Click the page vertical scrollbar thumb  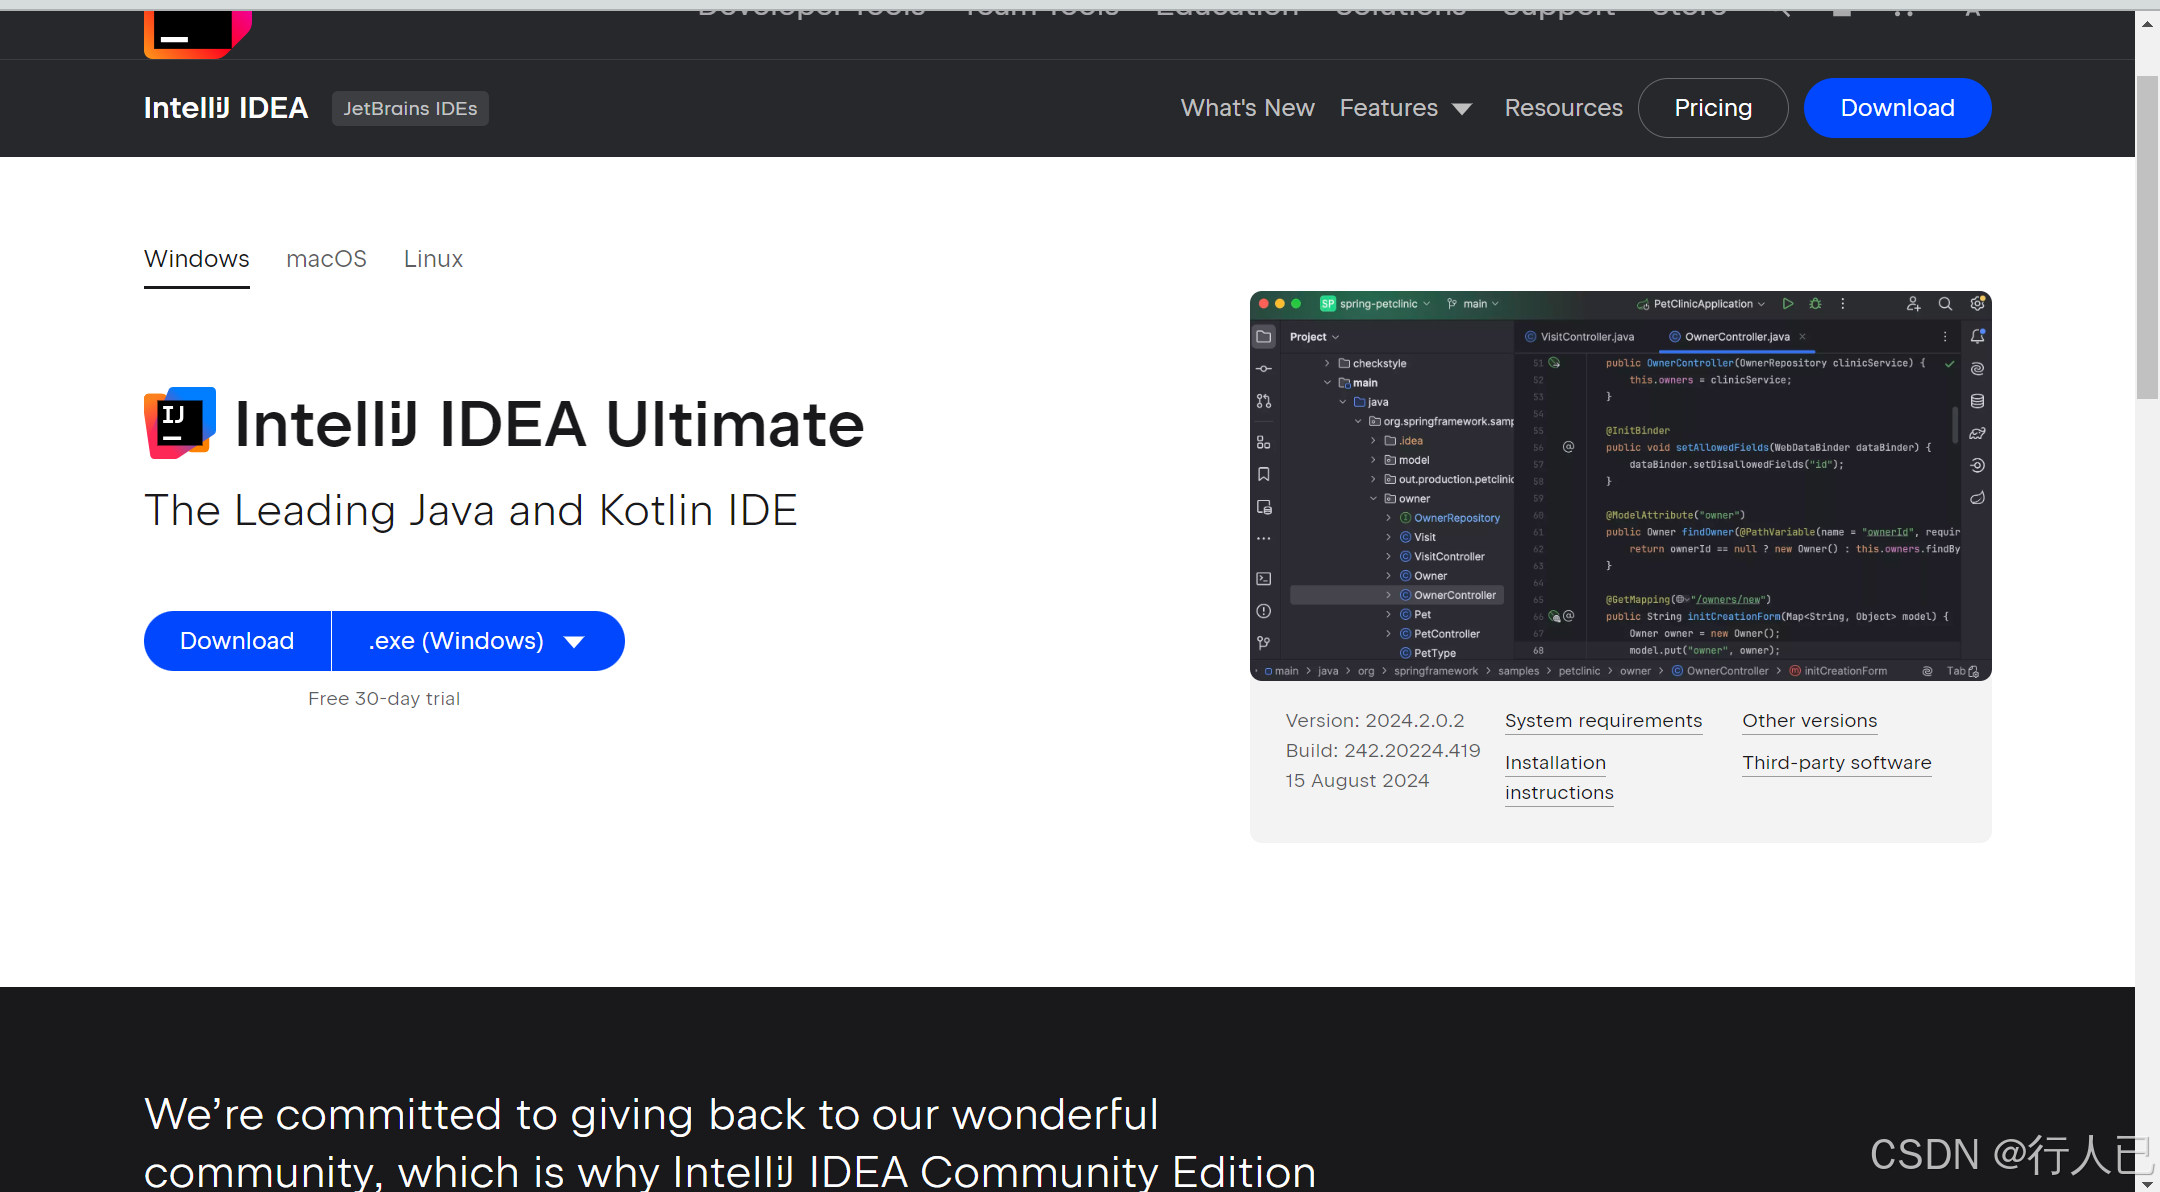point(2147,237)
